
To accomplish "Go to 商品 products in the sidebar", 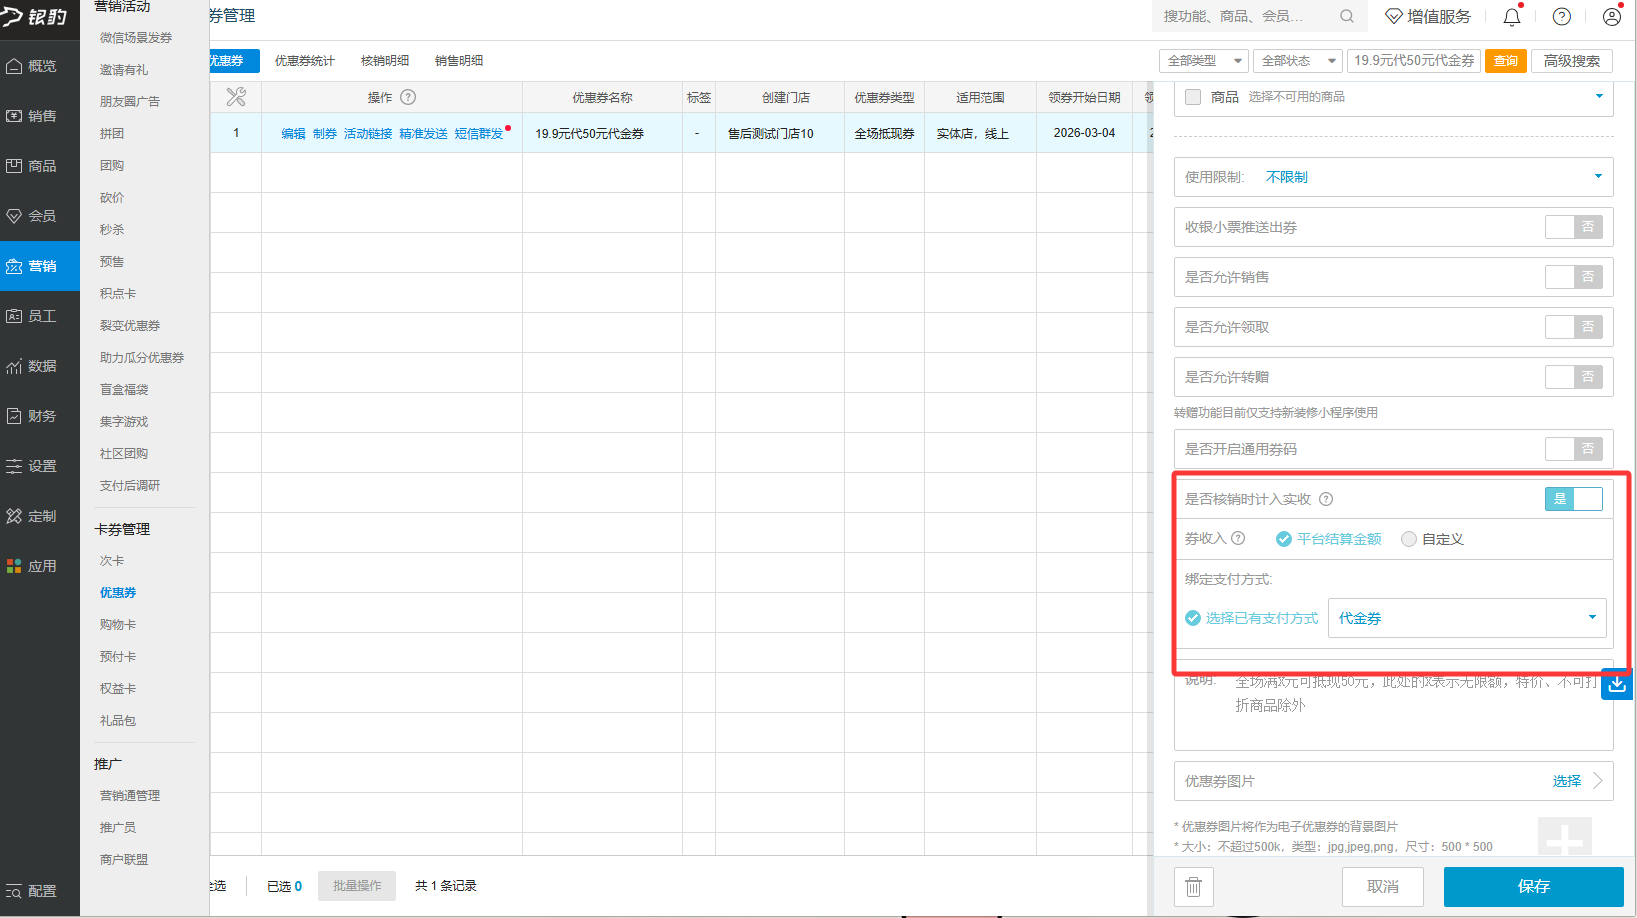I will click(x=40, y=166).
